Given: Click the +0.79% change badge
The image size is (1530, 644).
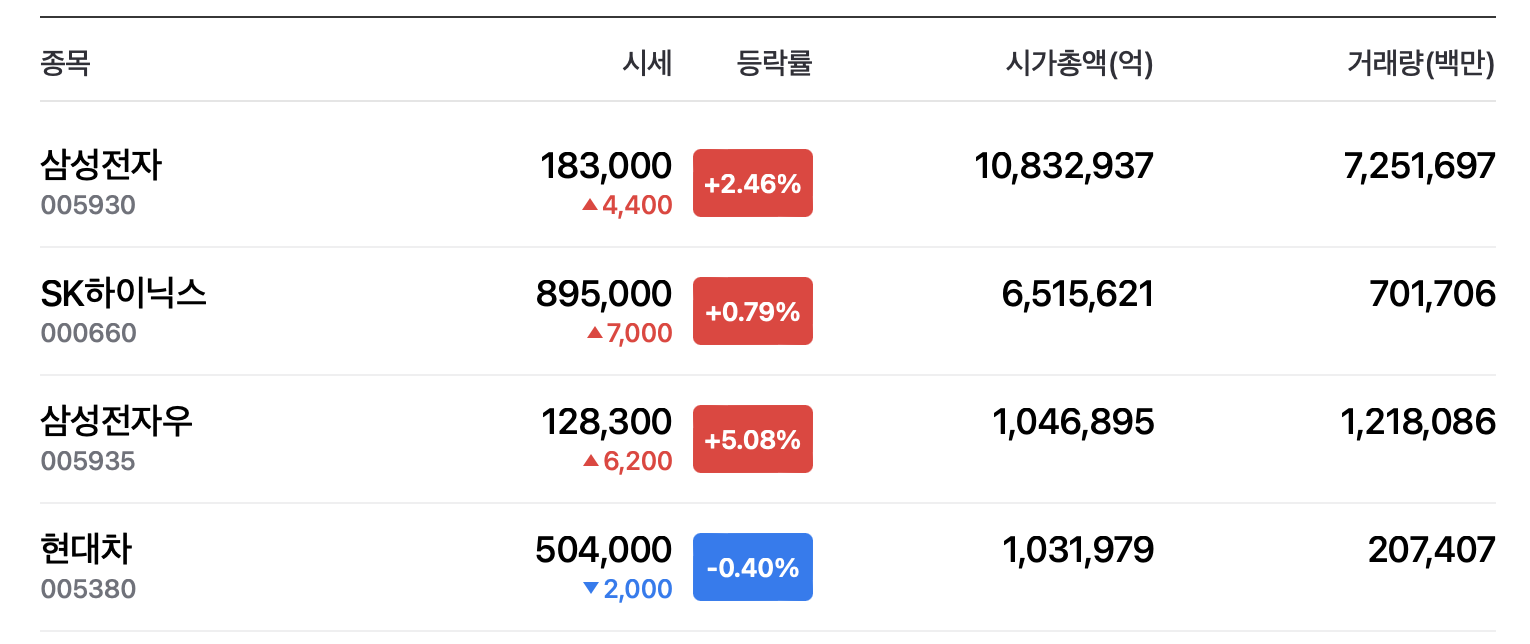Looking at the screenshot, I should 752,311.
